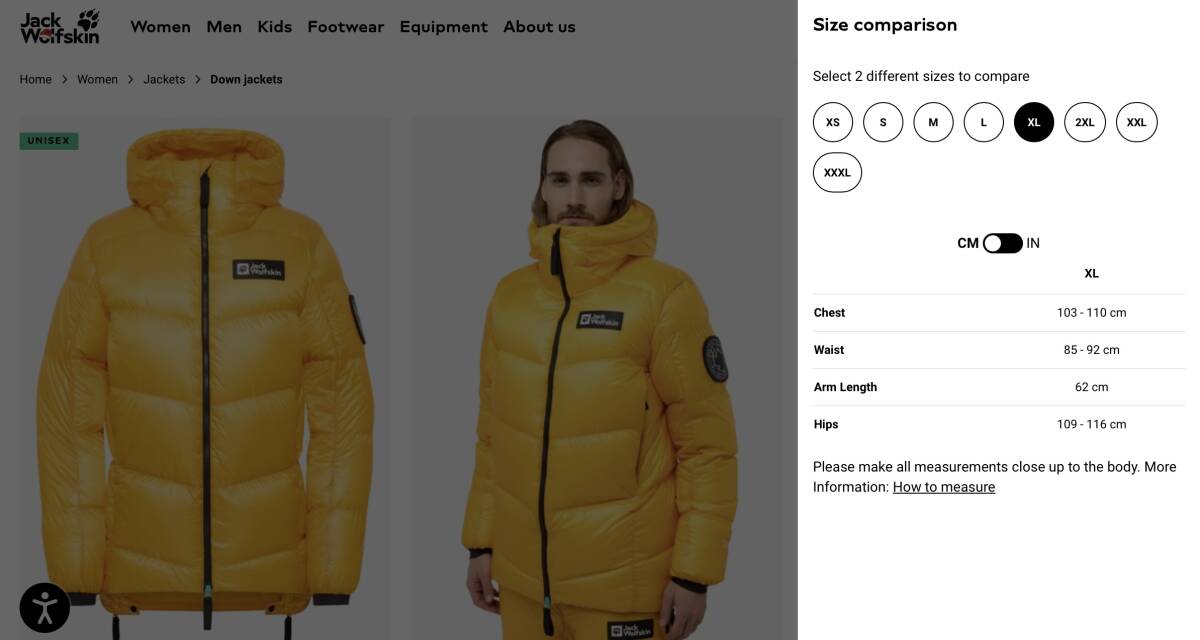Open the Women menu
Image resolution: width=1200 pixels, height=640 pixels.
[160, 27]
